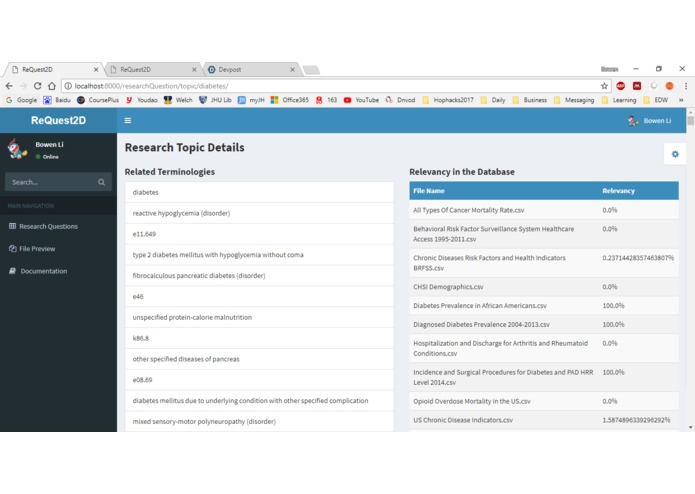Click the search magnifier icon in sidebar
This screenshot has height=494, width=695.
[102, 182]
